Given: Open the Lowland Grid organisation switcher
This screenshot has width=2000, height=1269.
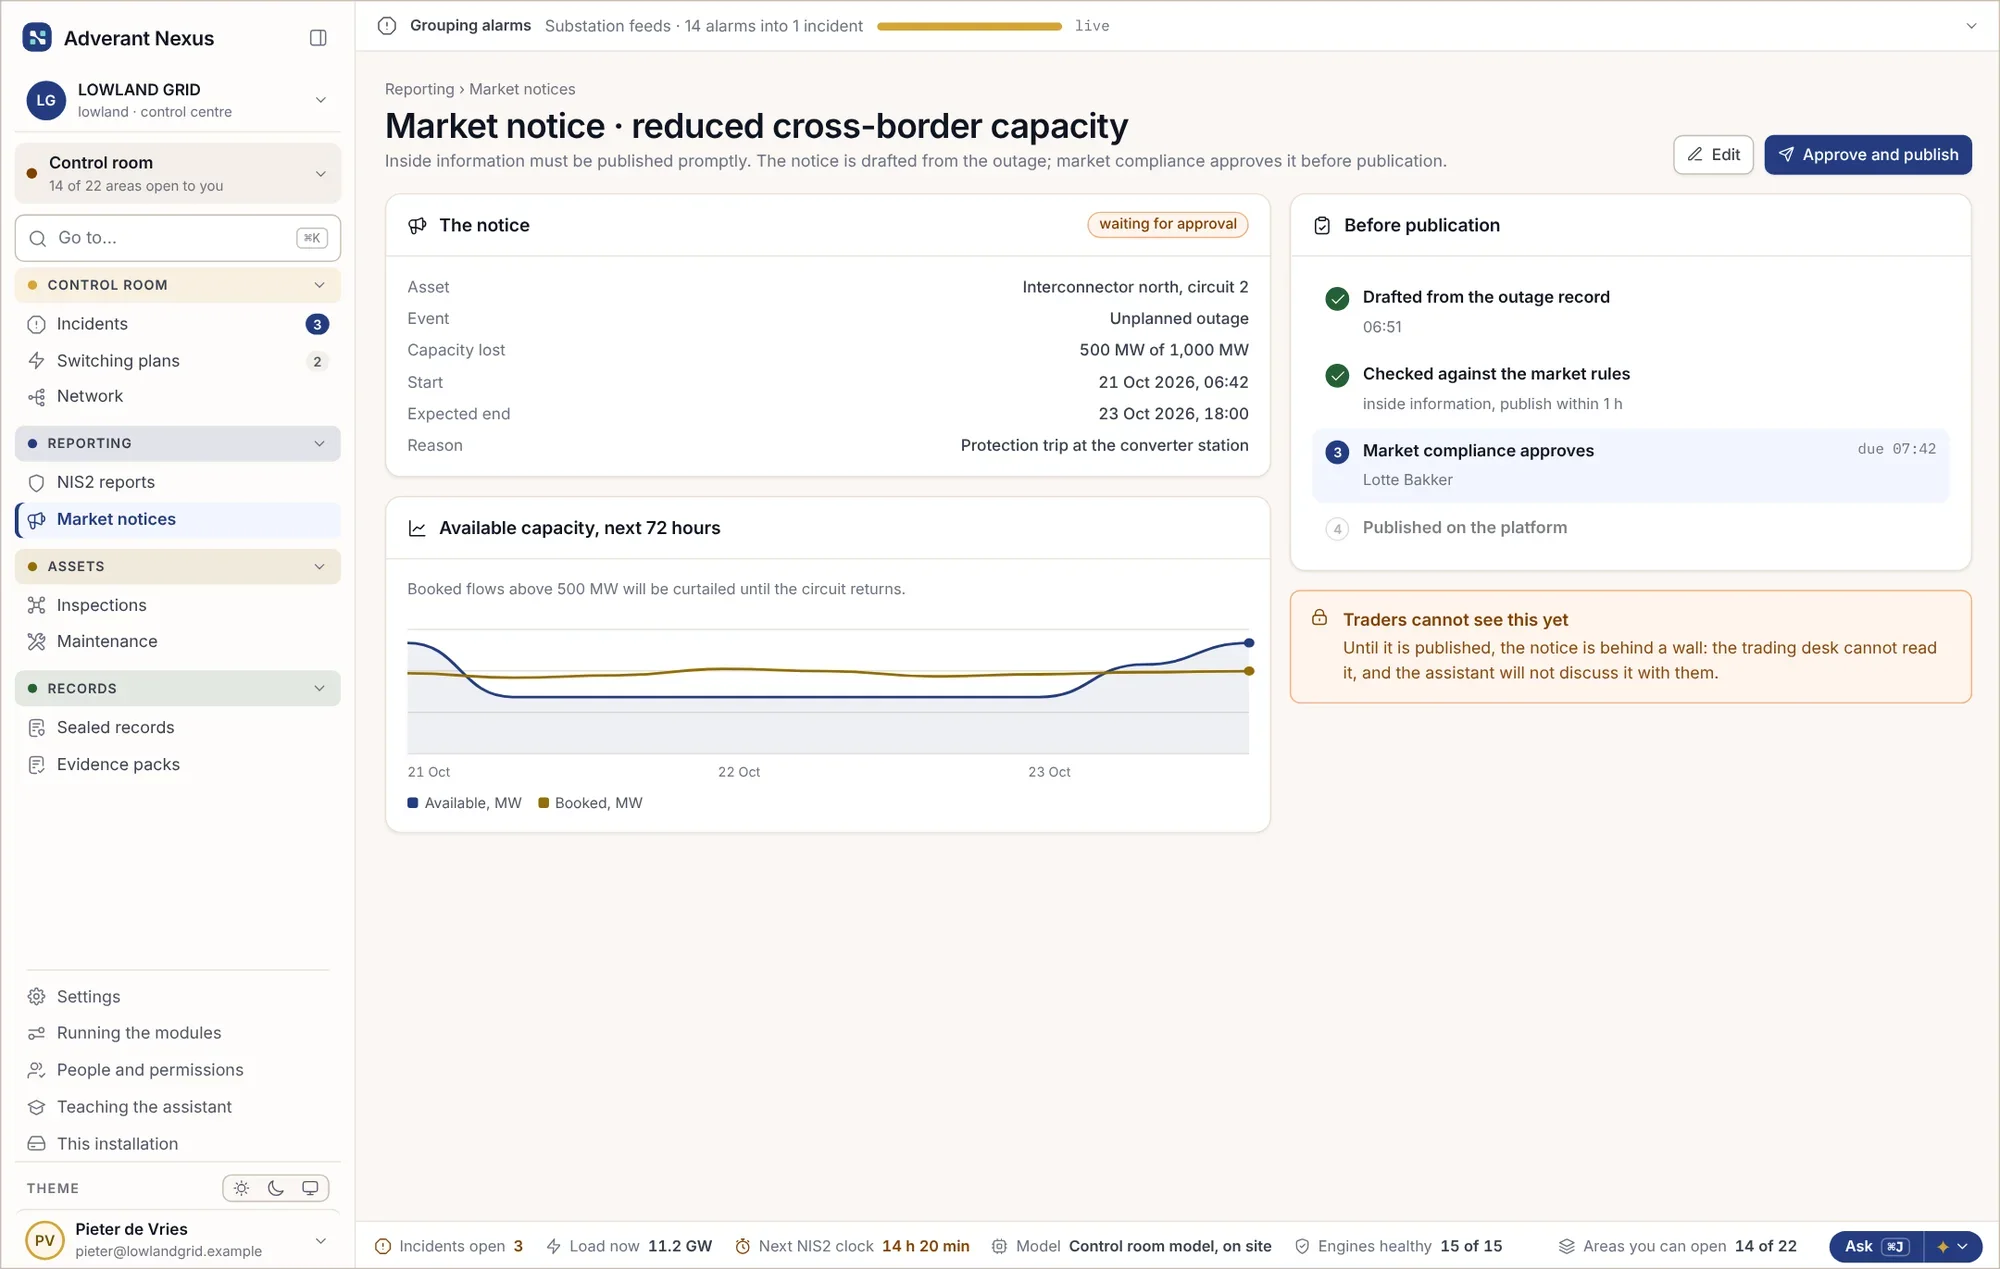Looking at the screenshot, I should [178, 100].
